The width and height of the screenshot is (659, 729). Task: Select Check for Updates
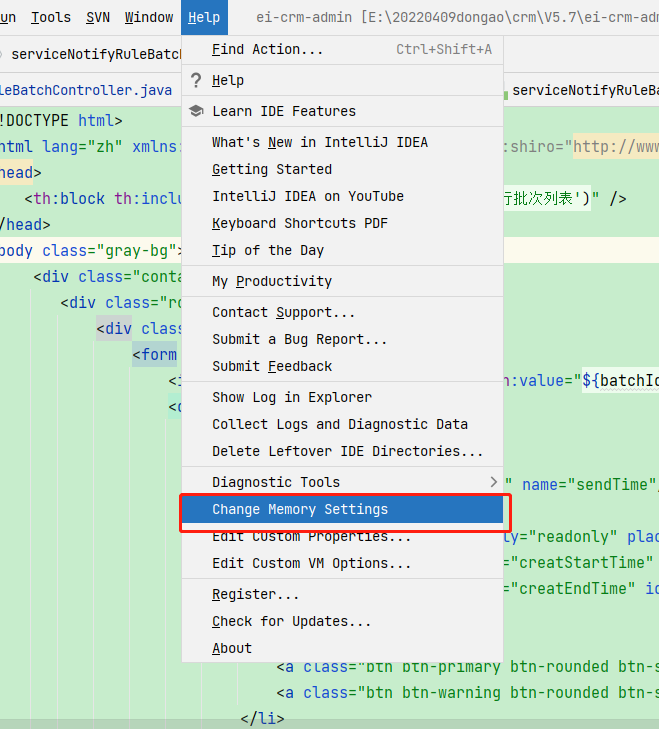point(342,621)
